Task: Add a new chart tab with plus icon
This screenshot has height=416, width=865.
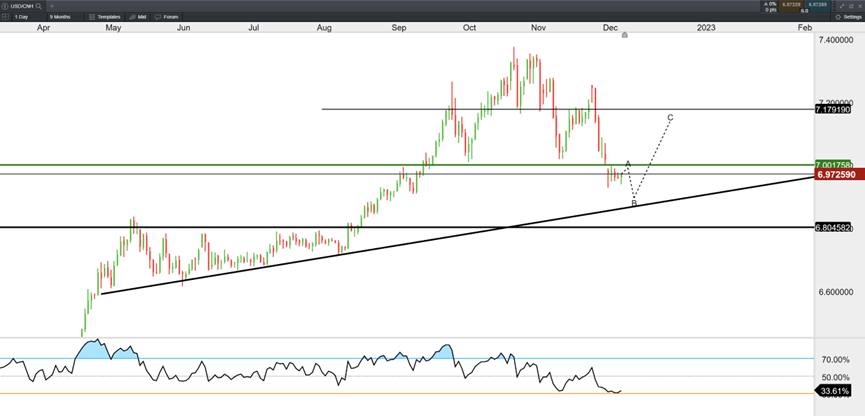Action: click(x=52, y=6)
